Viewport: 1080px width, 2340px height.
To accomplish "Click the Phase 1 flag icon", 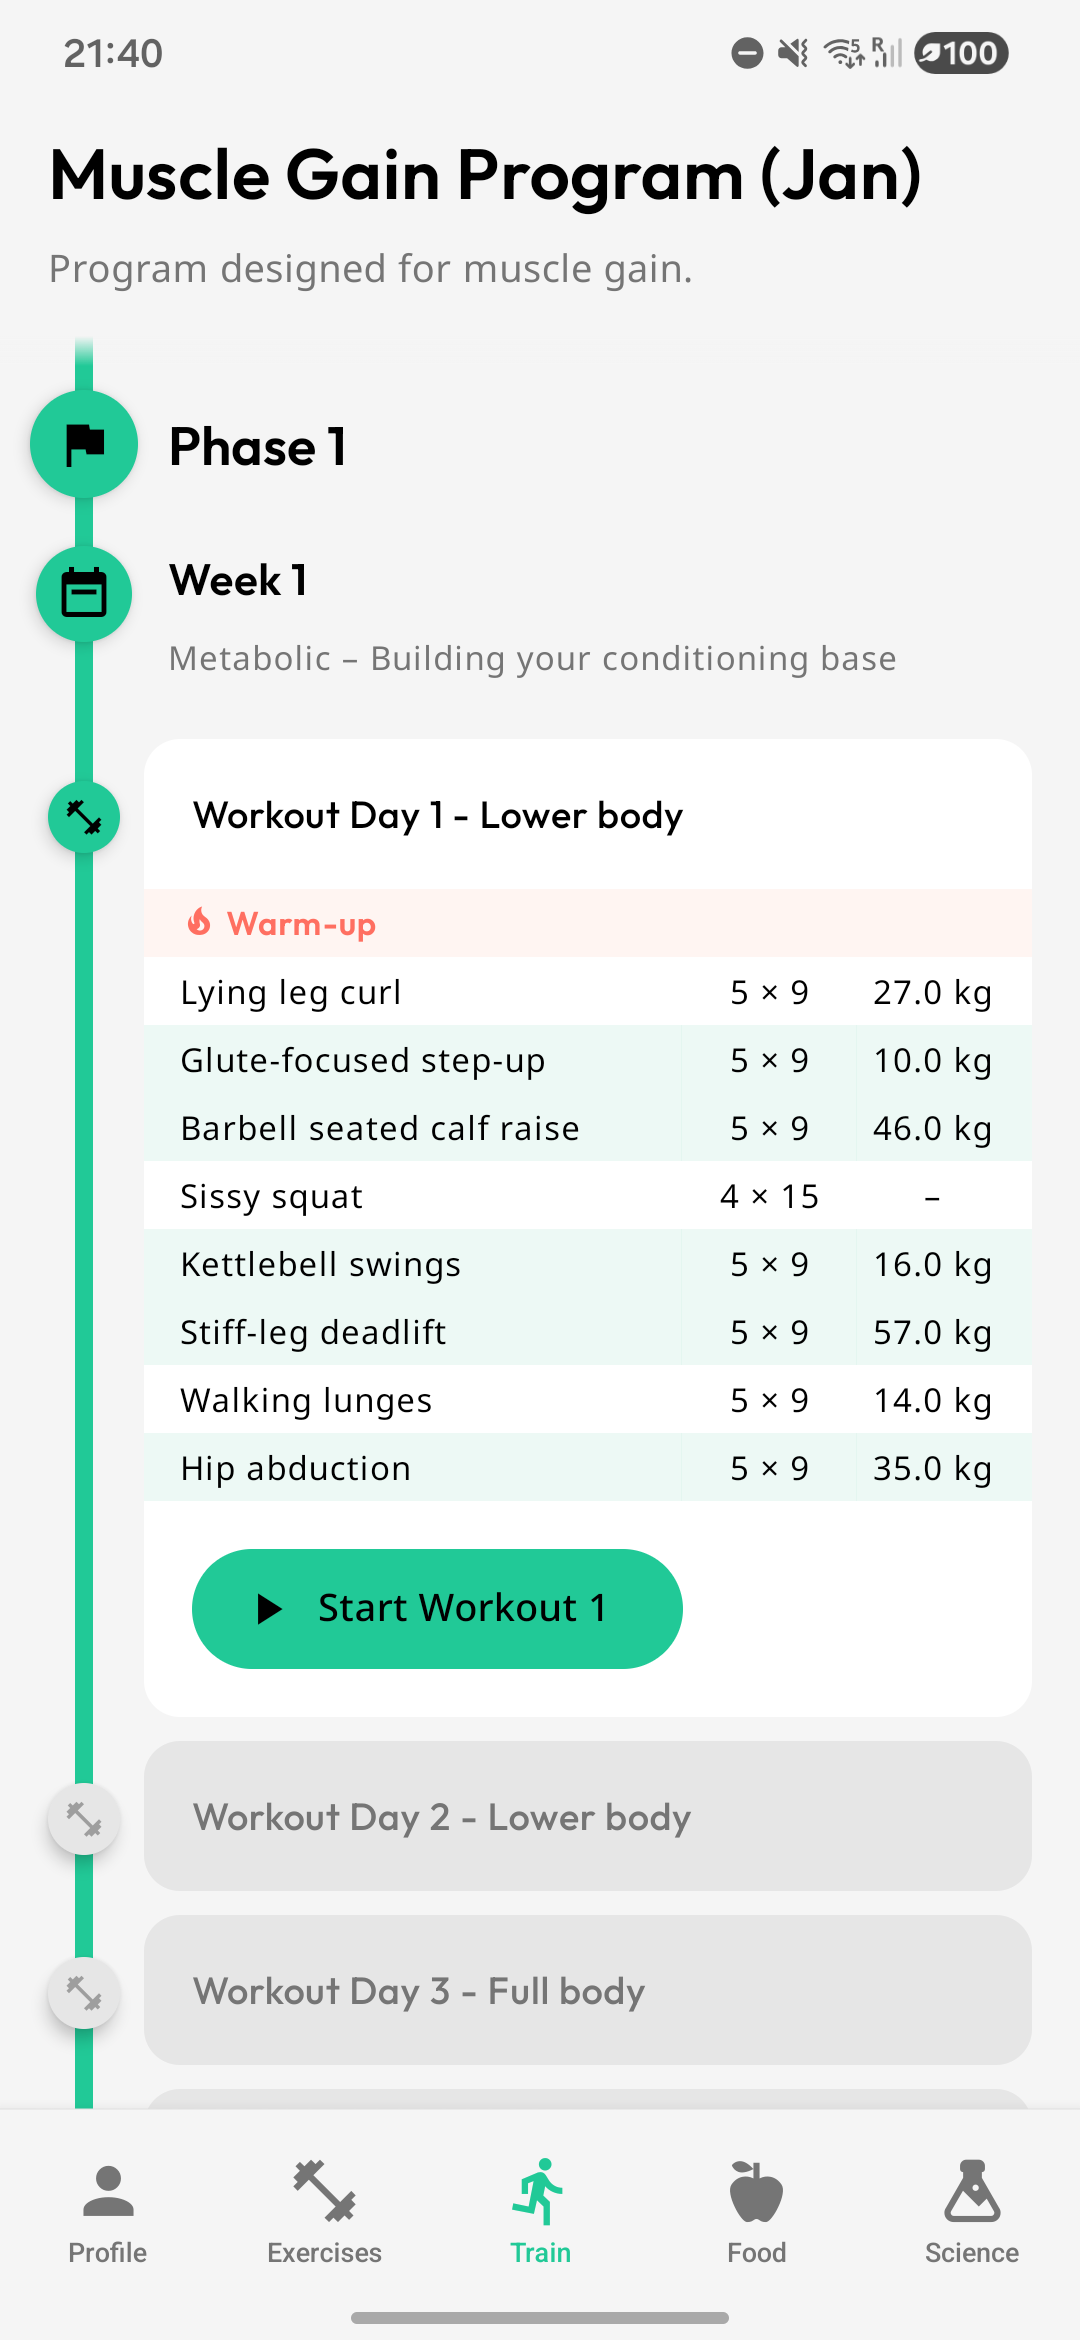I will point(84,443).
